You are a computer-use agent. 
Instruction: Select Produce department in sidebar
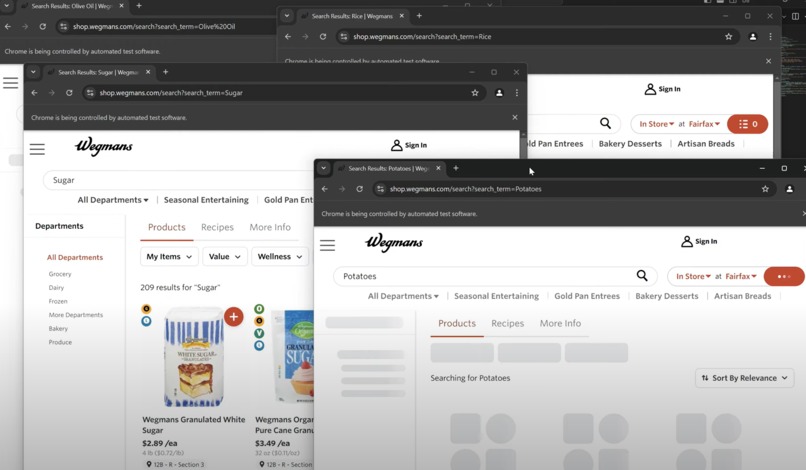[60, 342]
